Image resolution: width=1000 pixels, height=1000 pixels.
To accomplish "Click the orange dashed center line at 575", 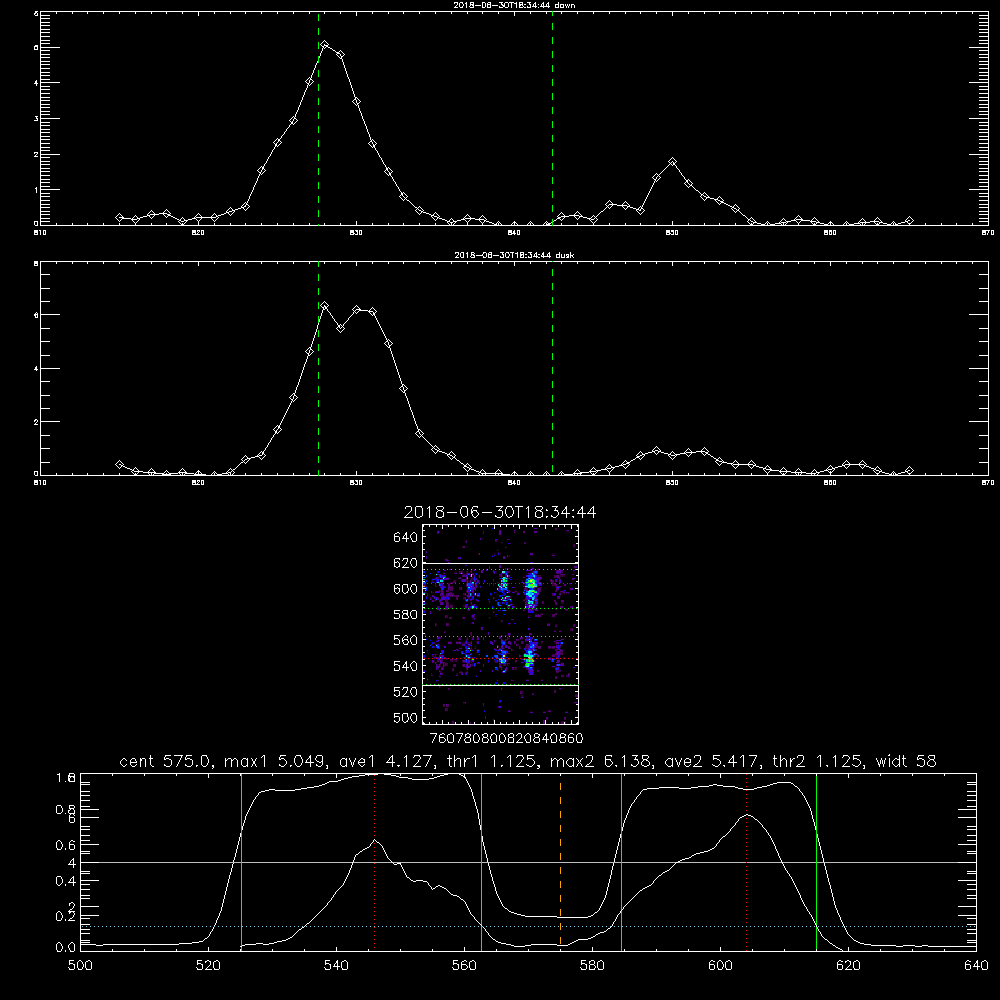I will (560, 864).
